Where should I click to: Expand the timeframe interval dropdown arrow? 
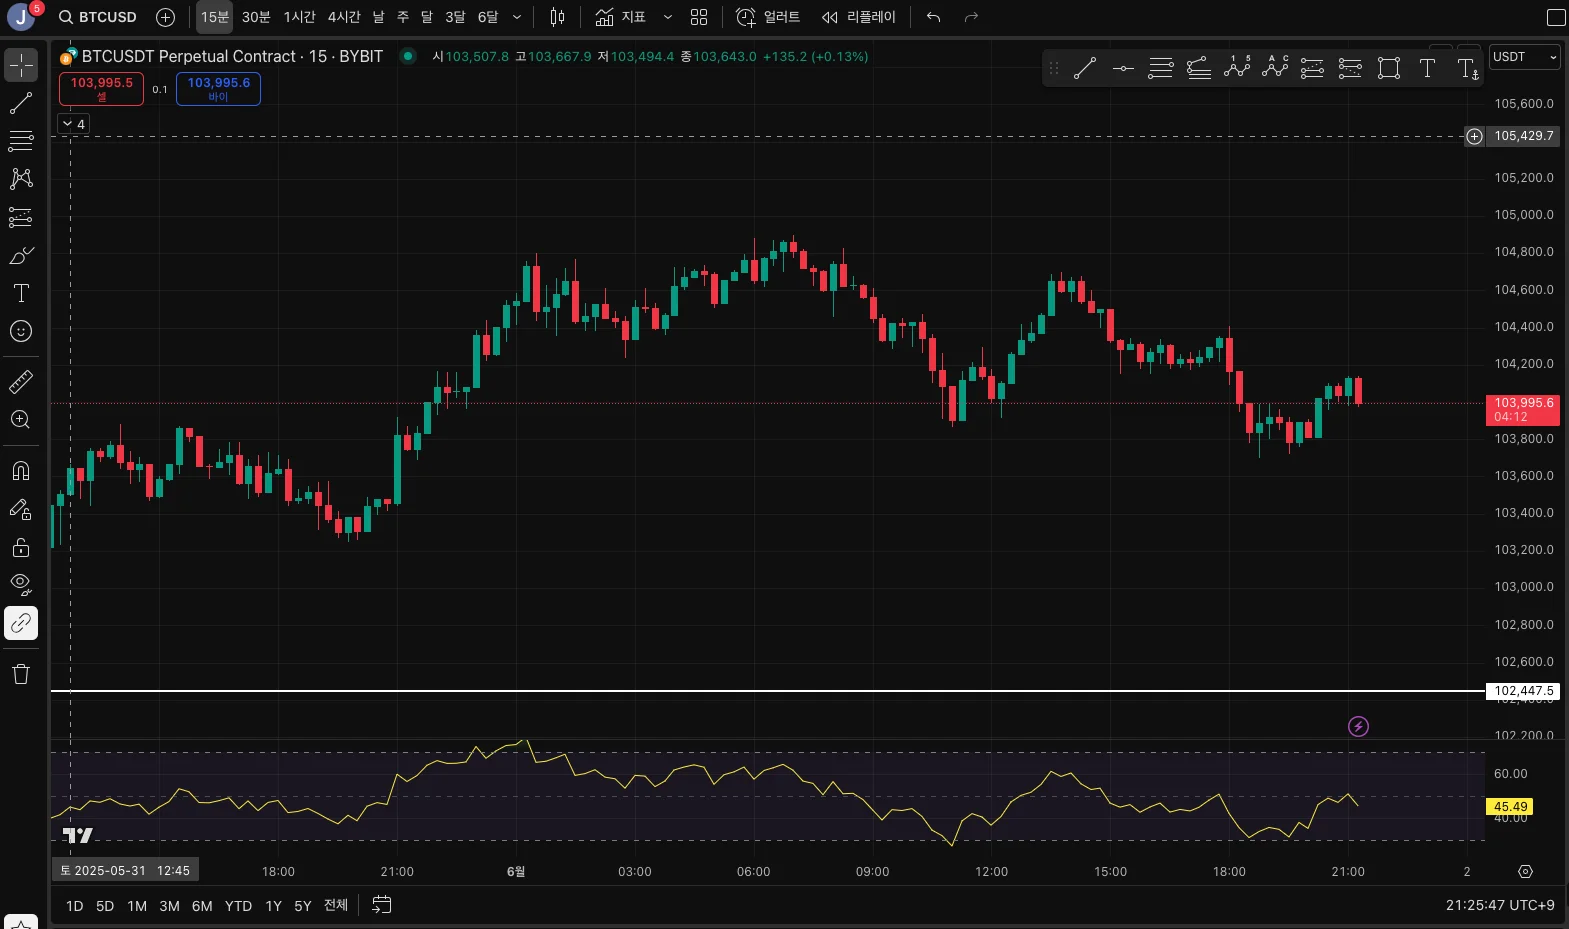517,17
